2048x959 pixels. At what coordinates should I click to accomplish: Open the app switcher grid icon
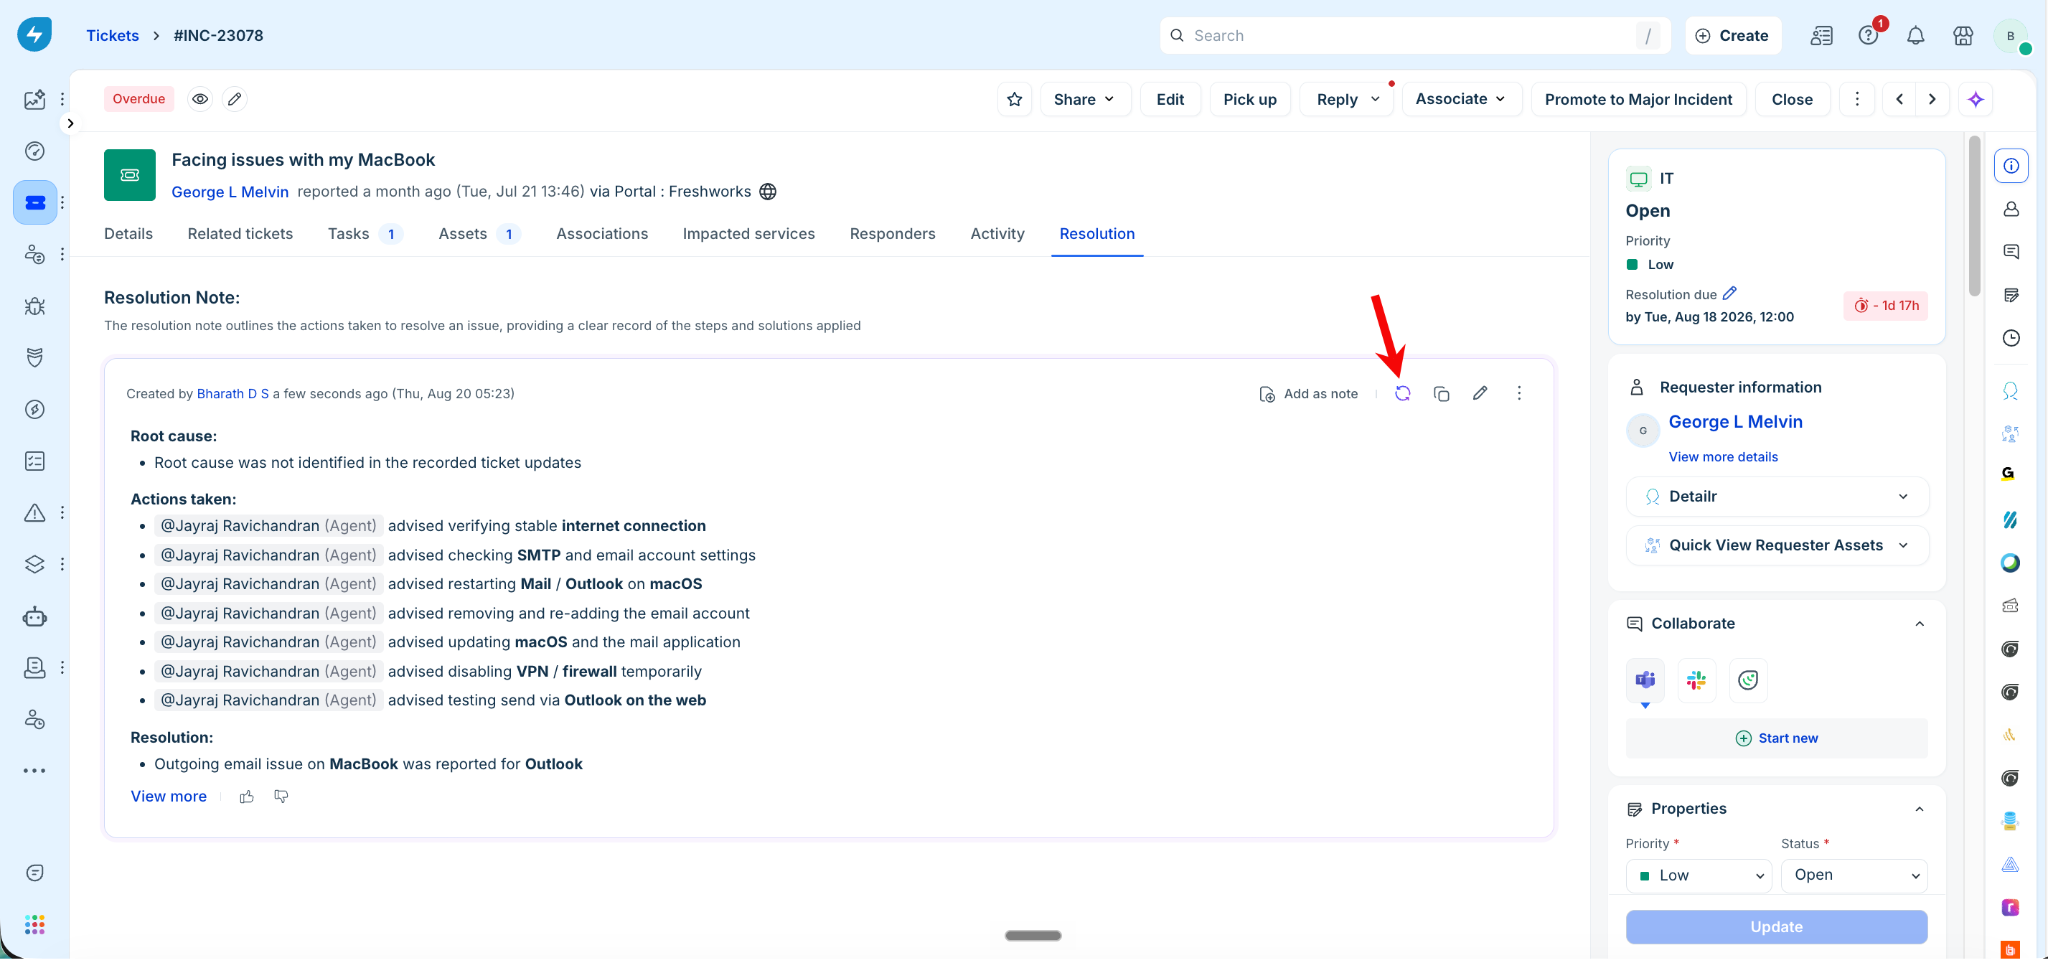[x=35, y=925]
